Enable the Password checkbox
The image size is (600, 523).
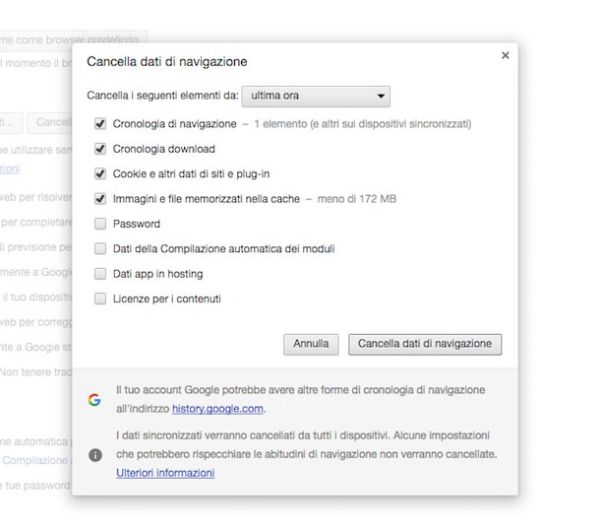click(100, 224)
